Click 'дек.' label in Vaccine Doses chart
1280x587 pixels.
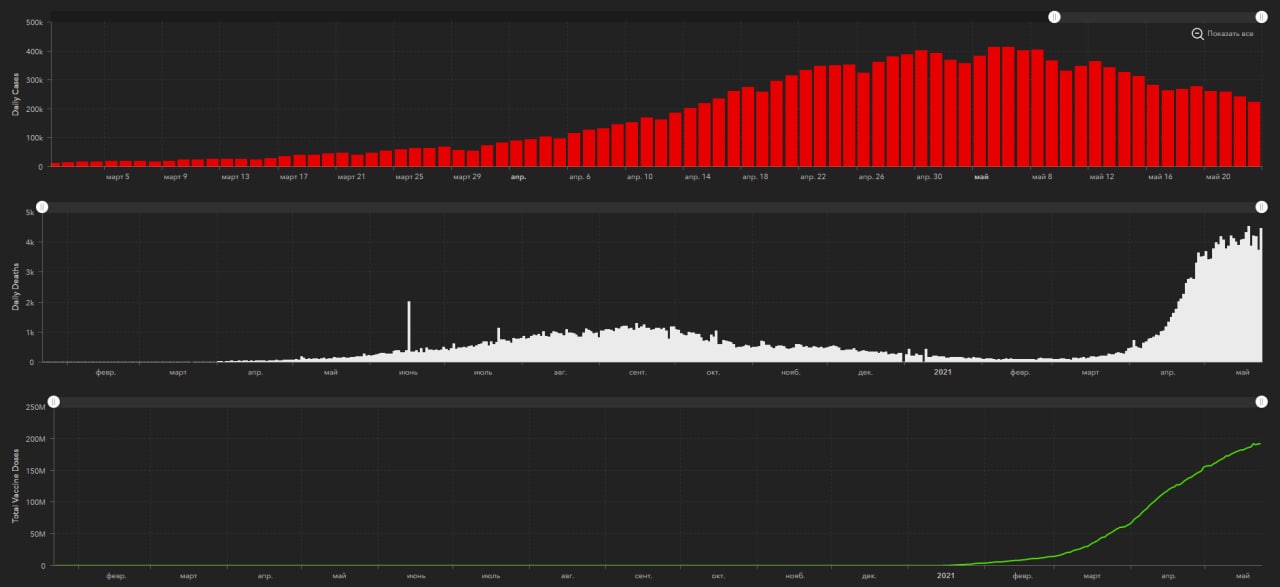pyautogui.click(x=869, y=576)
